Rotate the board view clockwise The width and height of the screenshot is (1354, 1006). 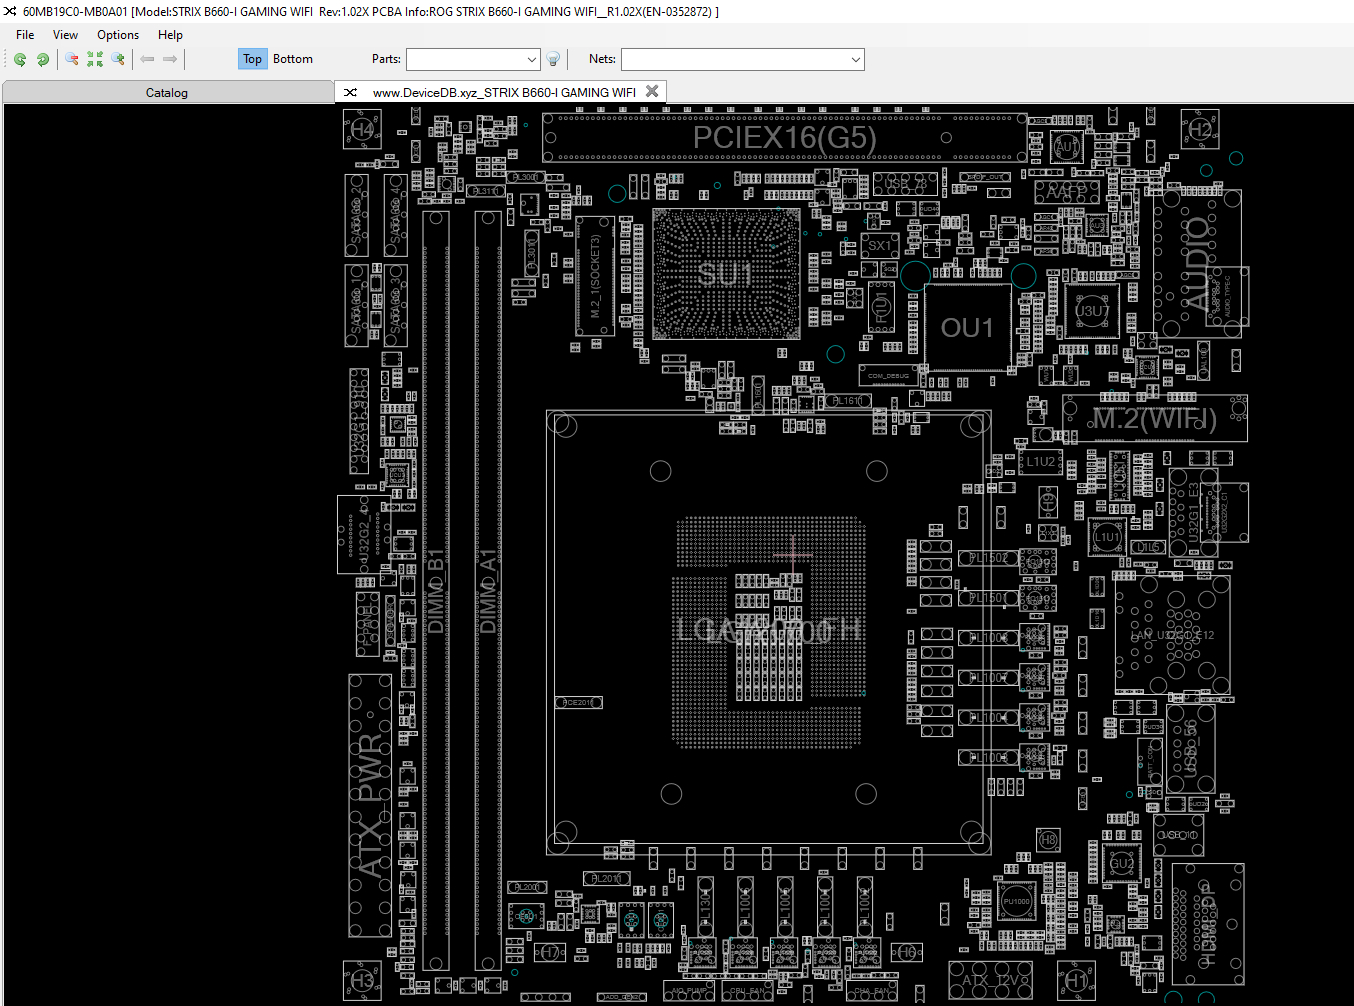[43, 59]
